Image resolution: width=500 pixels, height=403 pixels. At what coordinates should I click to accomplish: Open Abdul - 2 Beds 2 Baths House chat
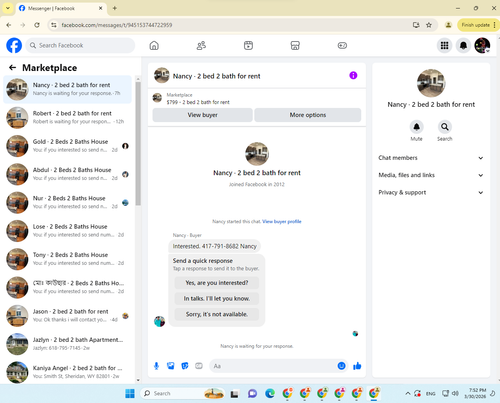[68, 174]
